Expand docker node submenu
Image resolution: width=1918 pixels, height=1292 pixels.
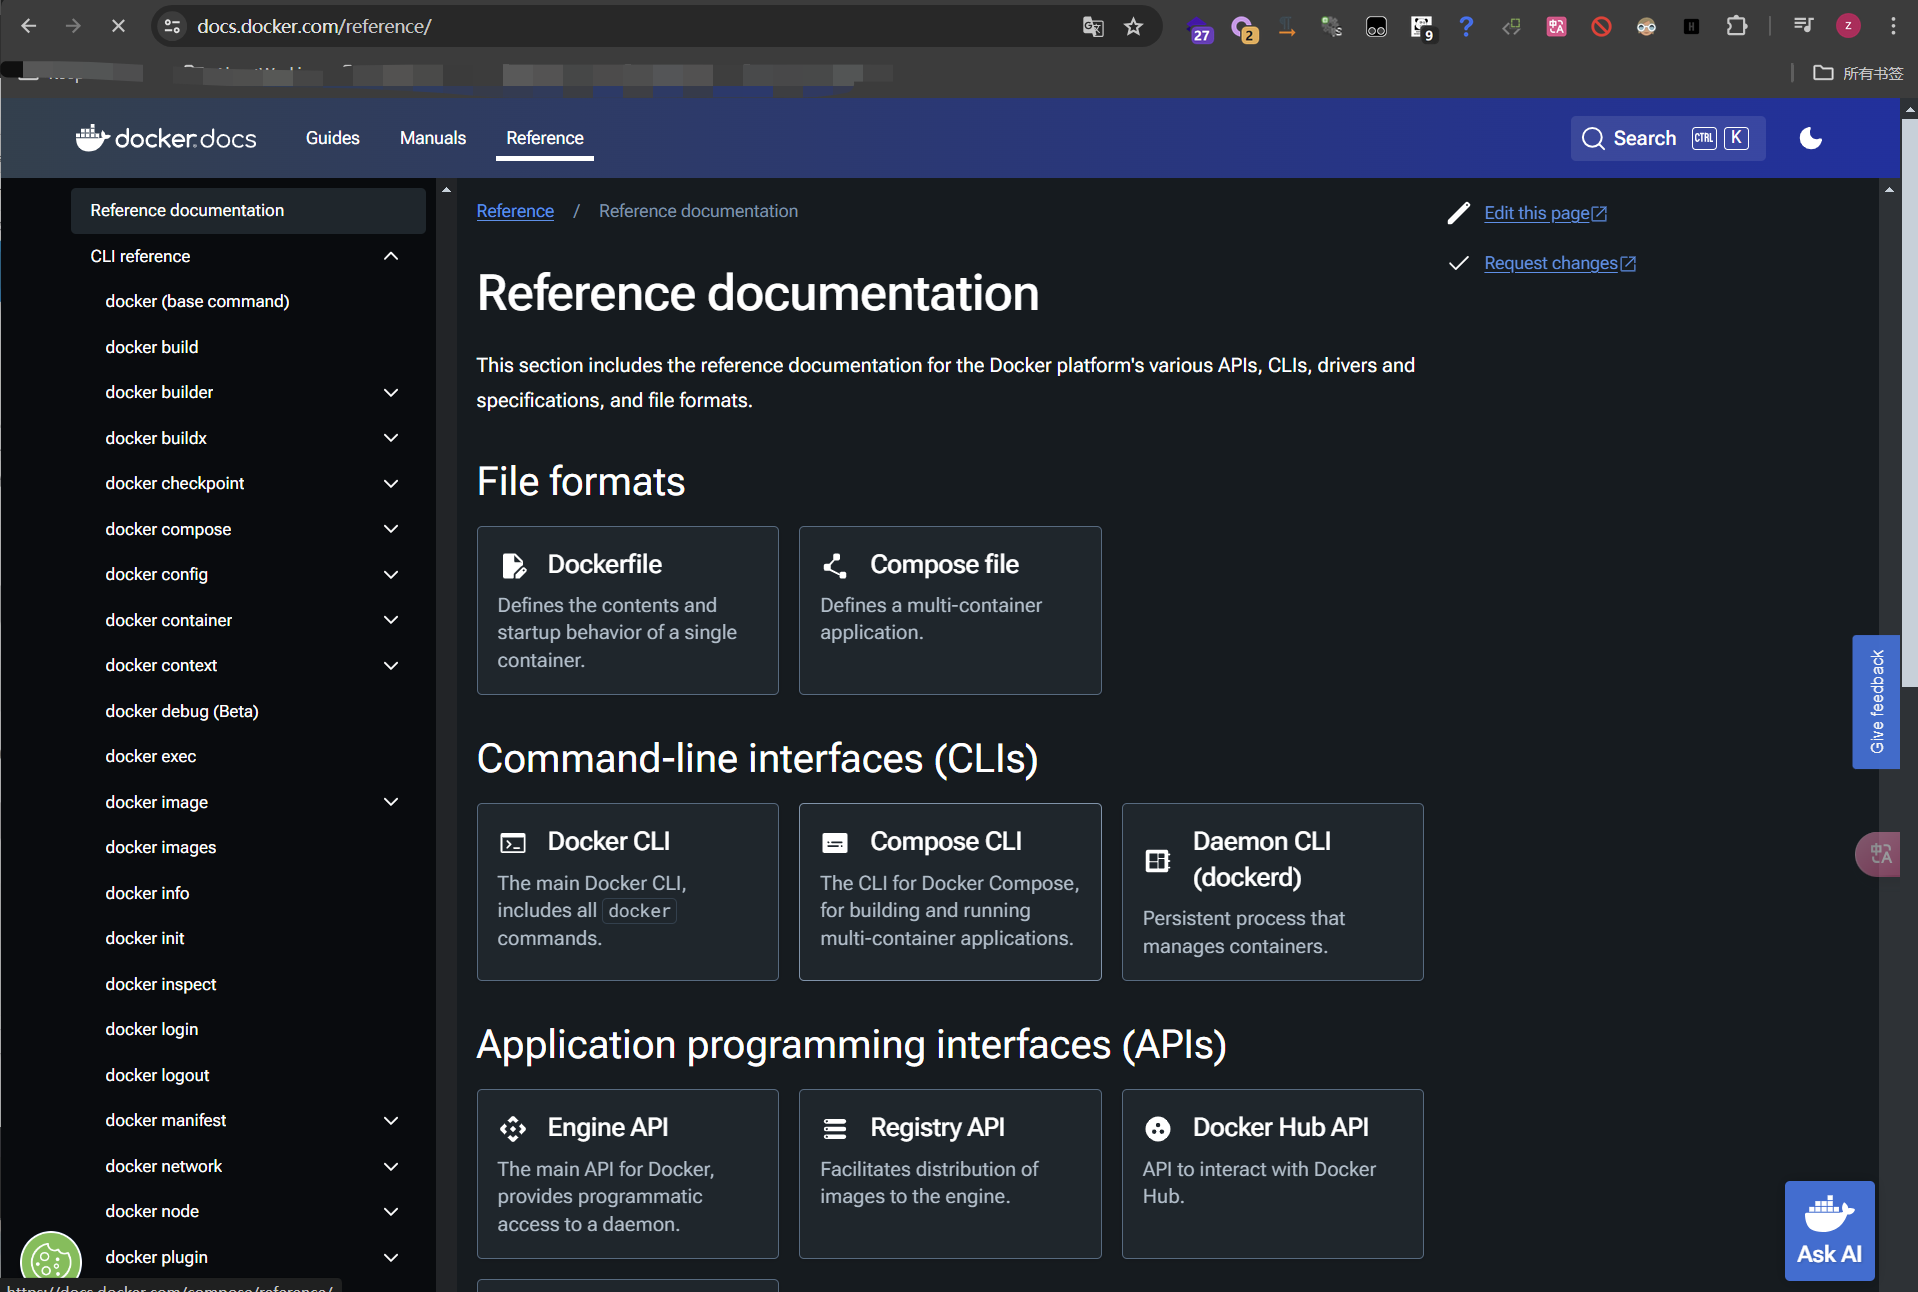[390, 1211]
